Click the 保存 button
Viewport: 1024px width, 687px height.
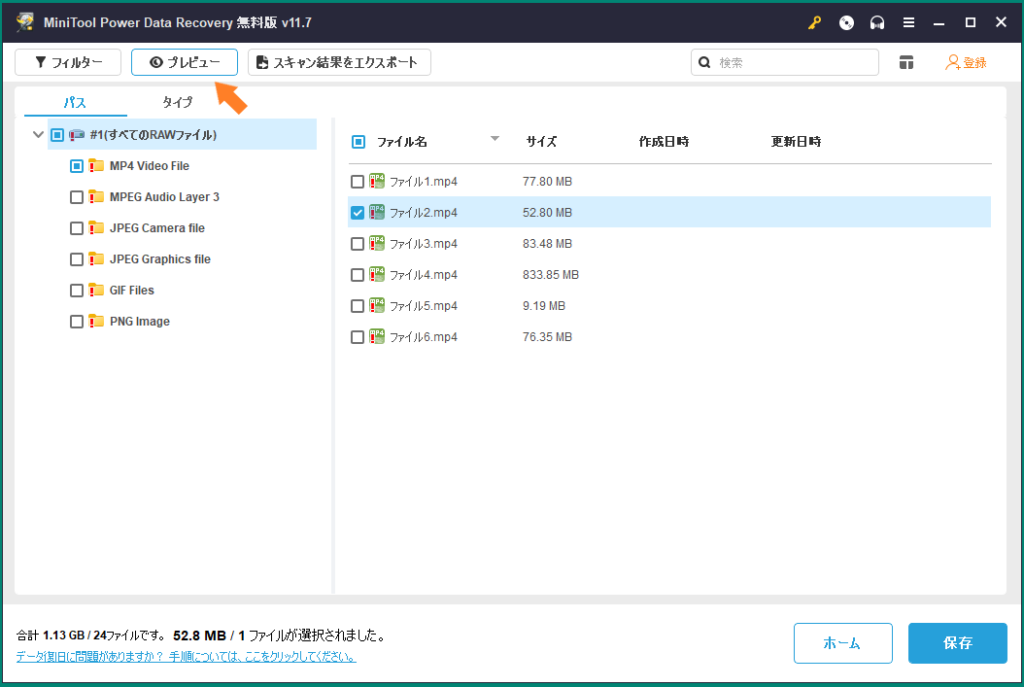point(957,643)
